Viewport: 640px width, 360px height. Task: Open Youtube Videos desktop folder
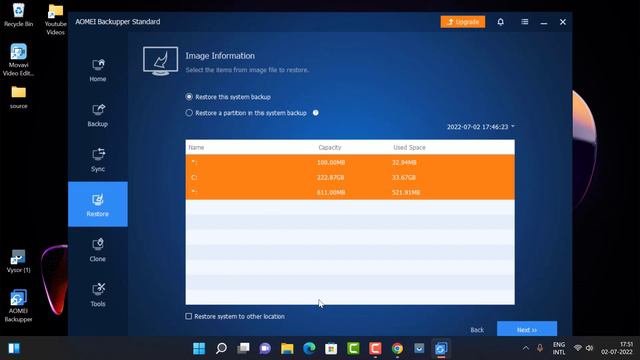56,19
